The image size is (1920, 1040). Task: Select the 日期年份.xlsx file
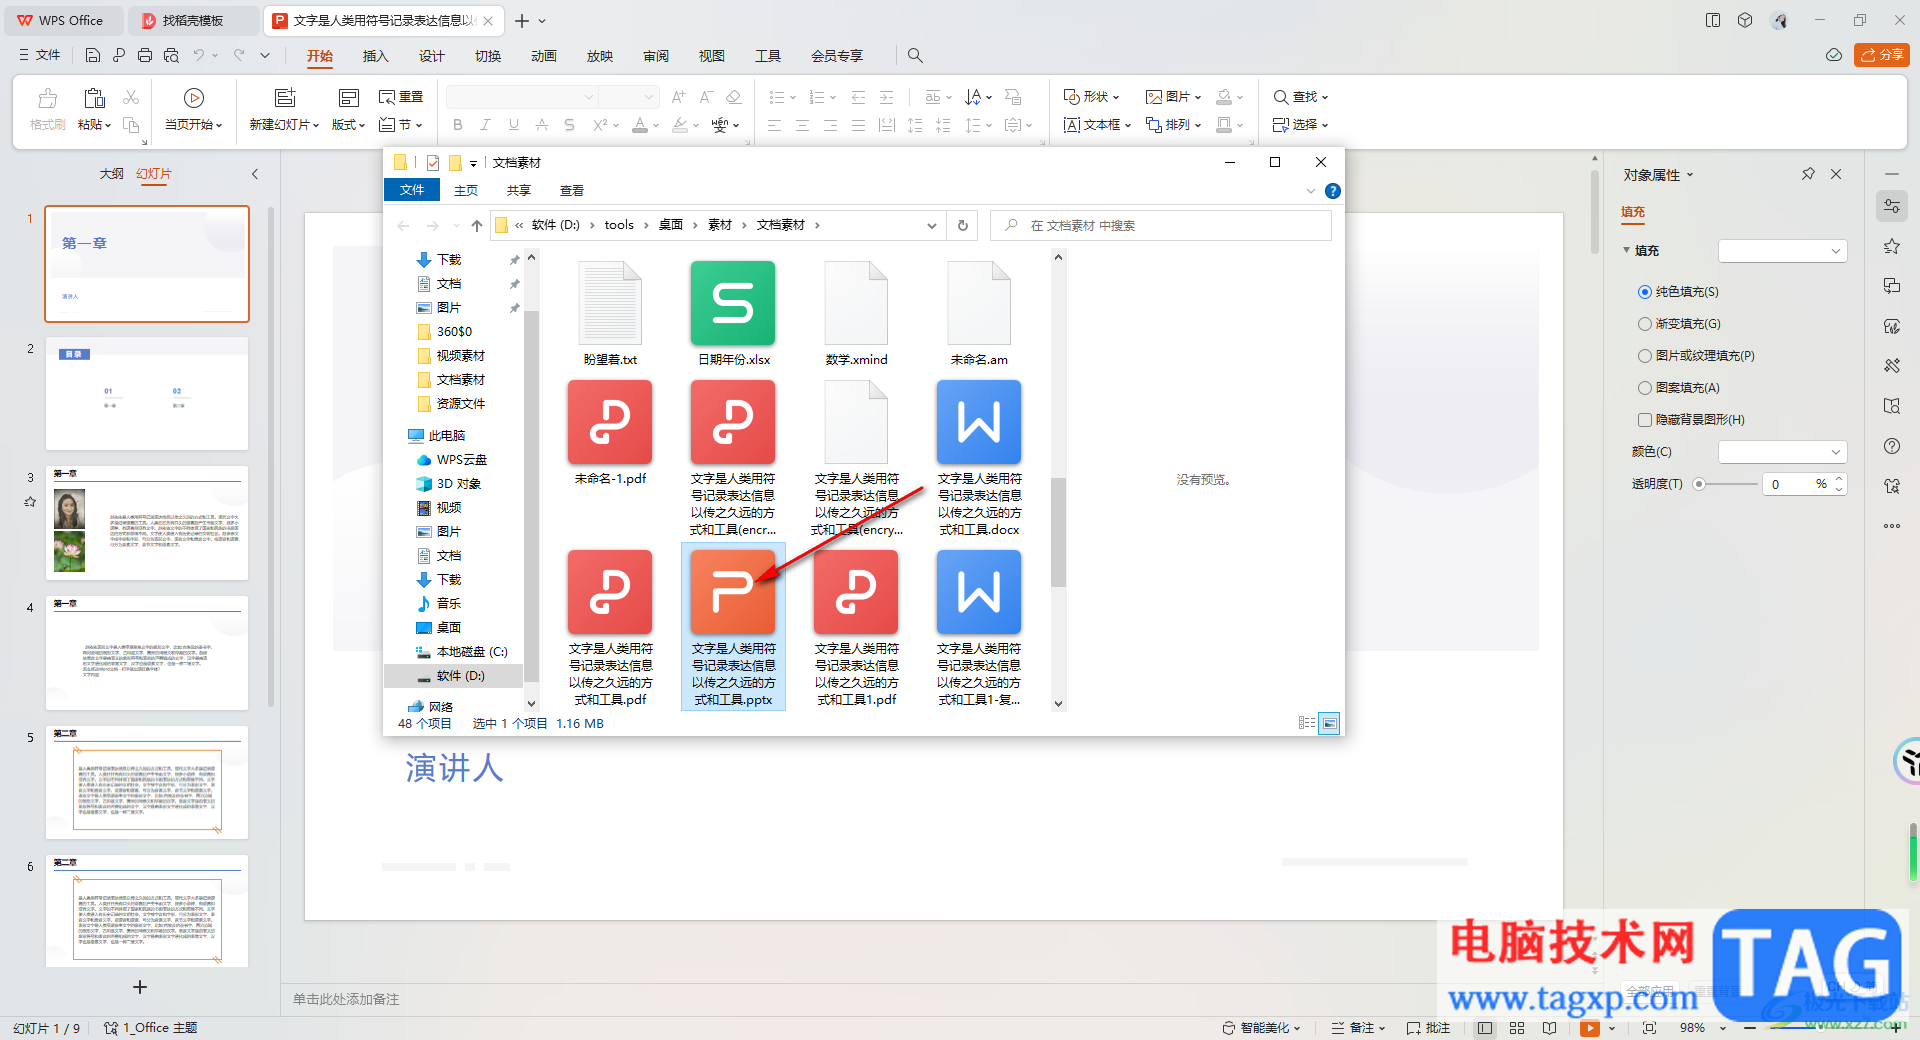point(733,314)
